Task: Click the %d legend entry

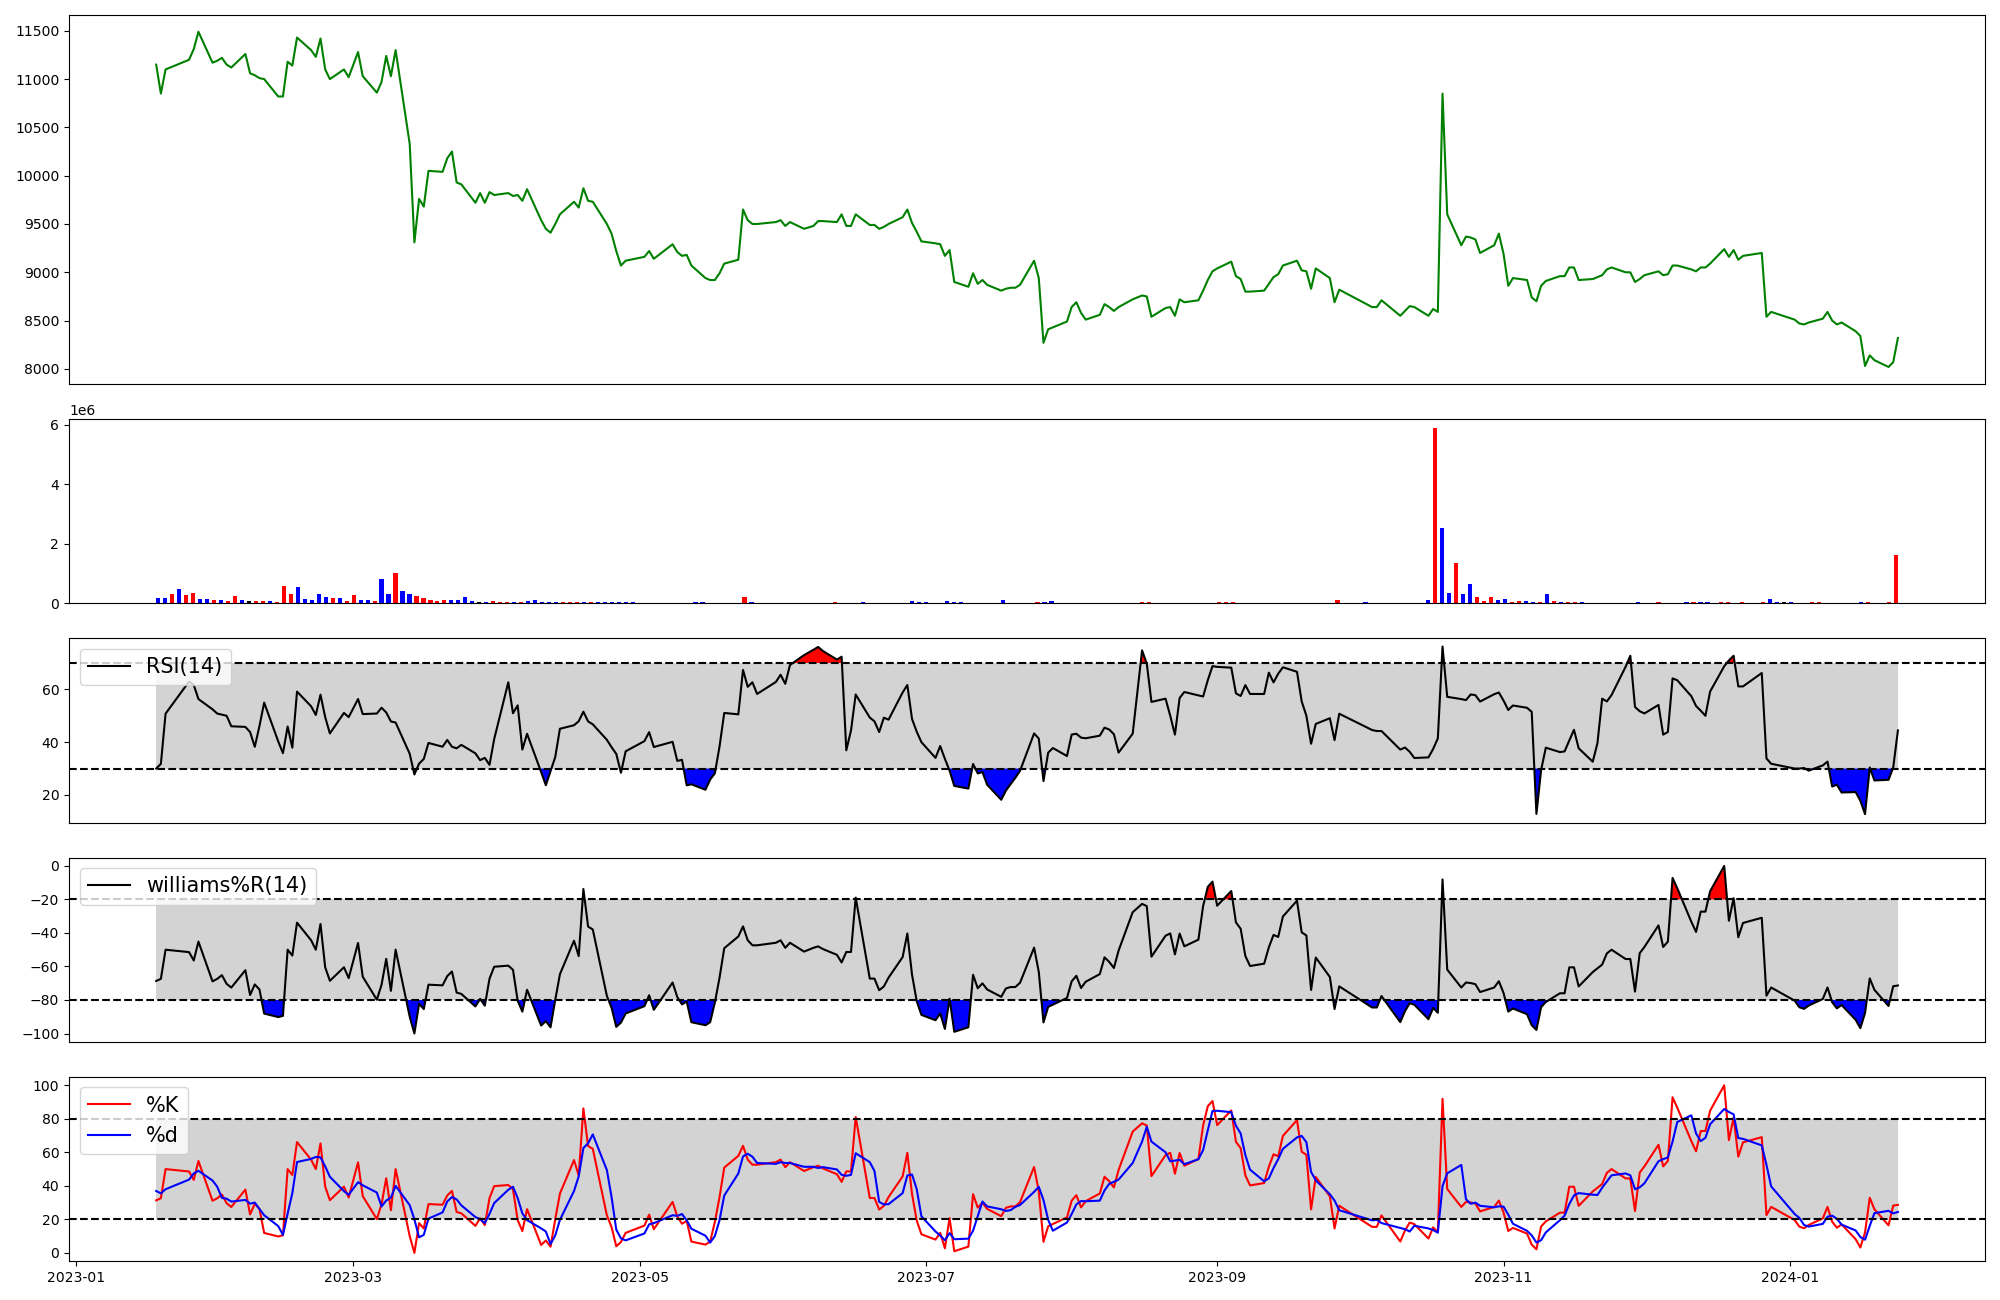Action: 162,1135
